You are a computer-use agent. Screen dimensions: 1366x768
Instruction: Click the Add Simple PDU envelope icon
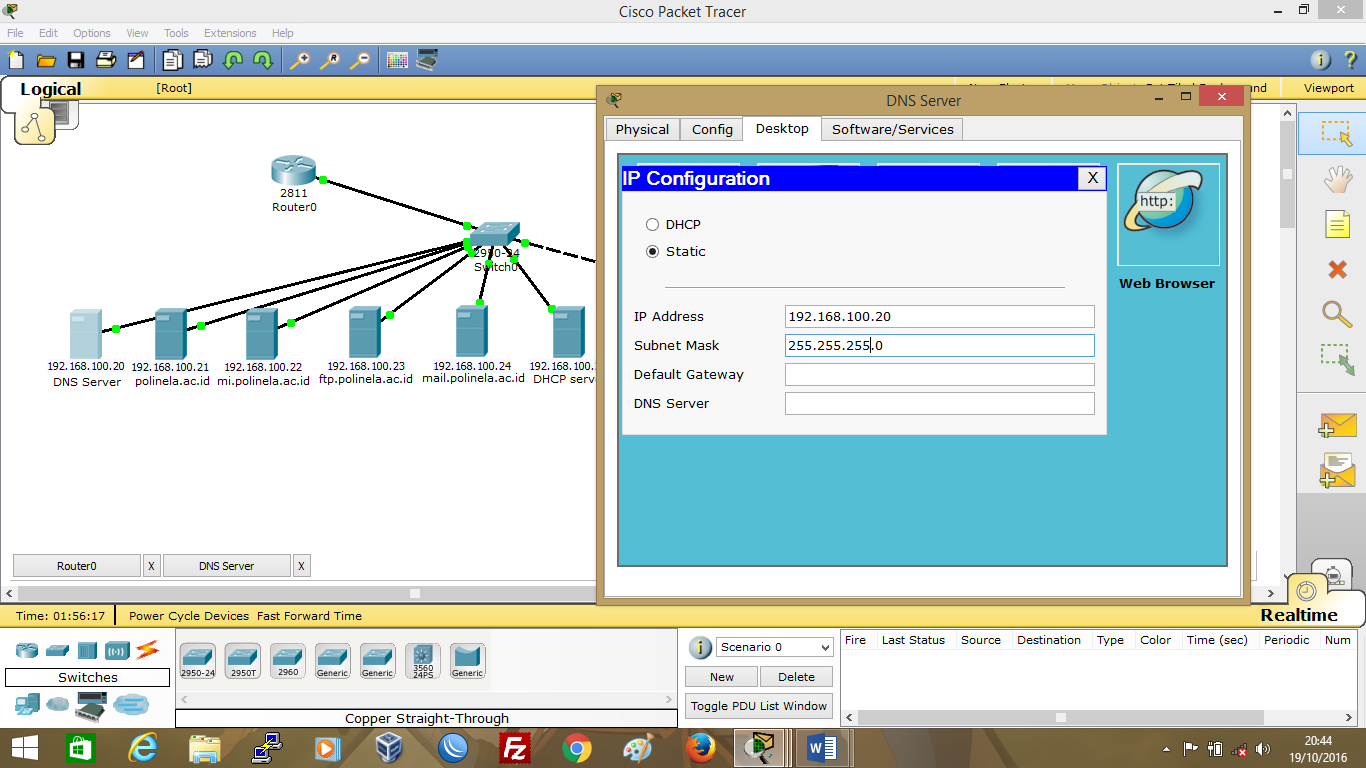(1337, 425)
